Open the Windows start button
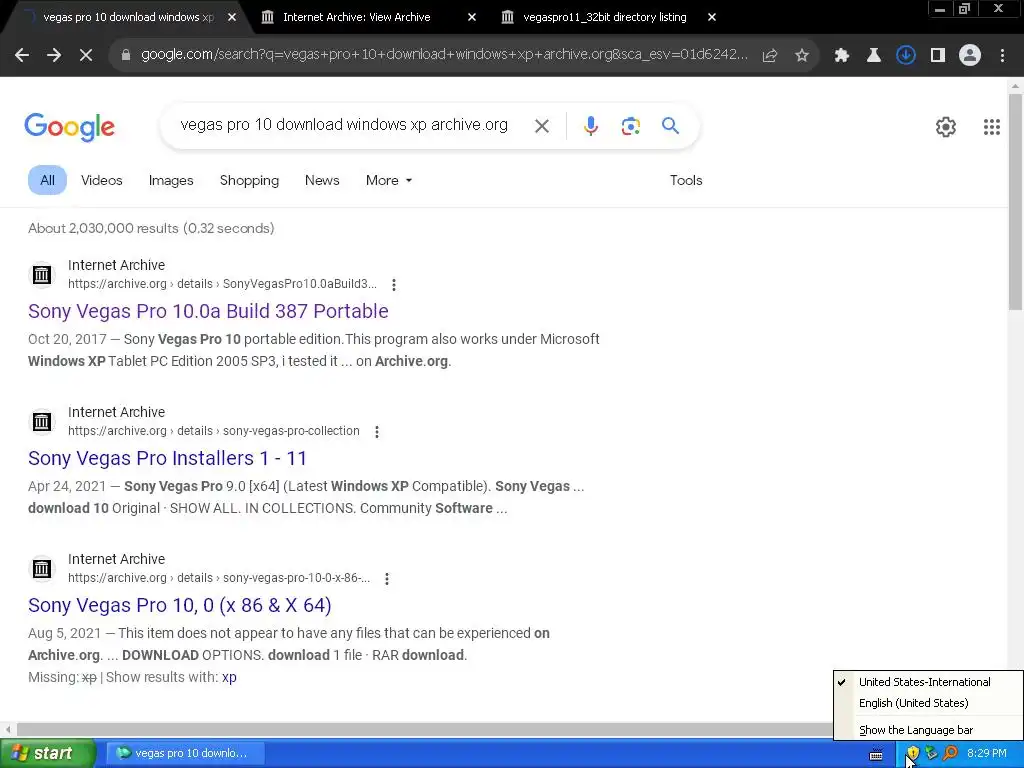The image size is (1024, 768). tap(48, 754)
